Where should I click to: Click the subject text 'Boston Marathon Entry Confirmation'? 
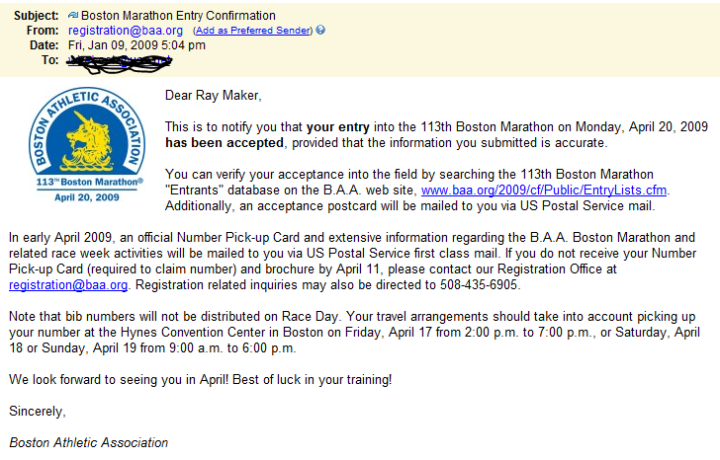click(178, 16)
